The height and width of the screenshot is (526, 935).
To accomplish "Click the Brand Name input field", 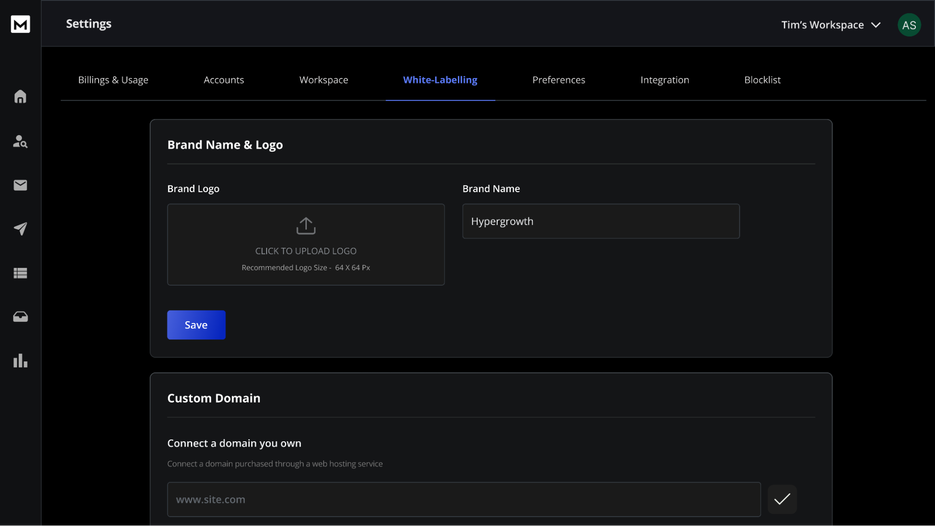I will (600, 222).
